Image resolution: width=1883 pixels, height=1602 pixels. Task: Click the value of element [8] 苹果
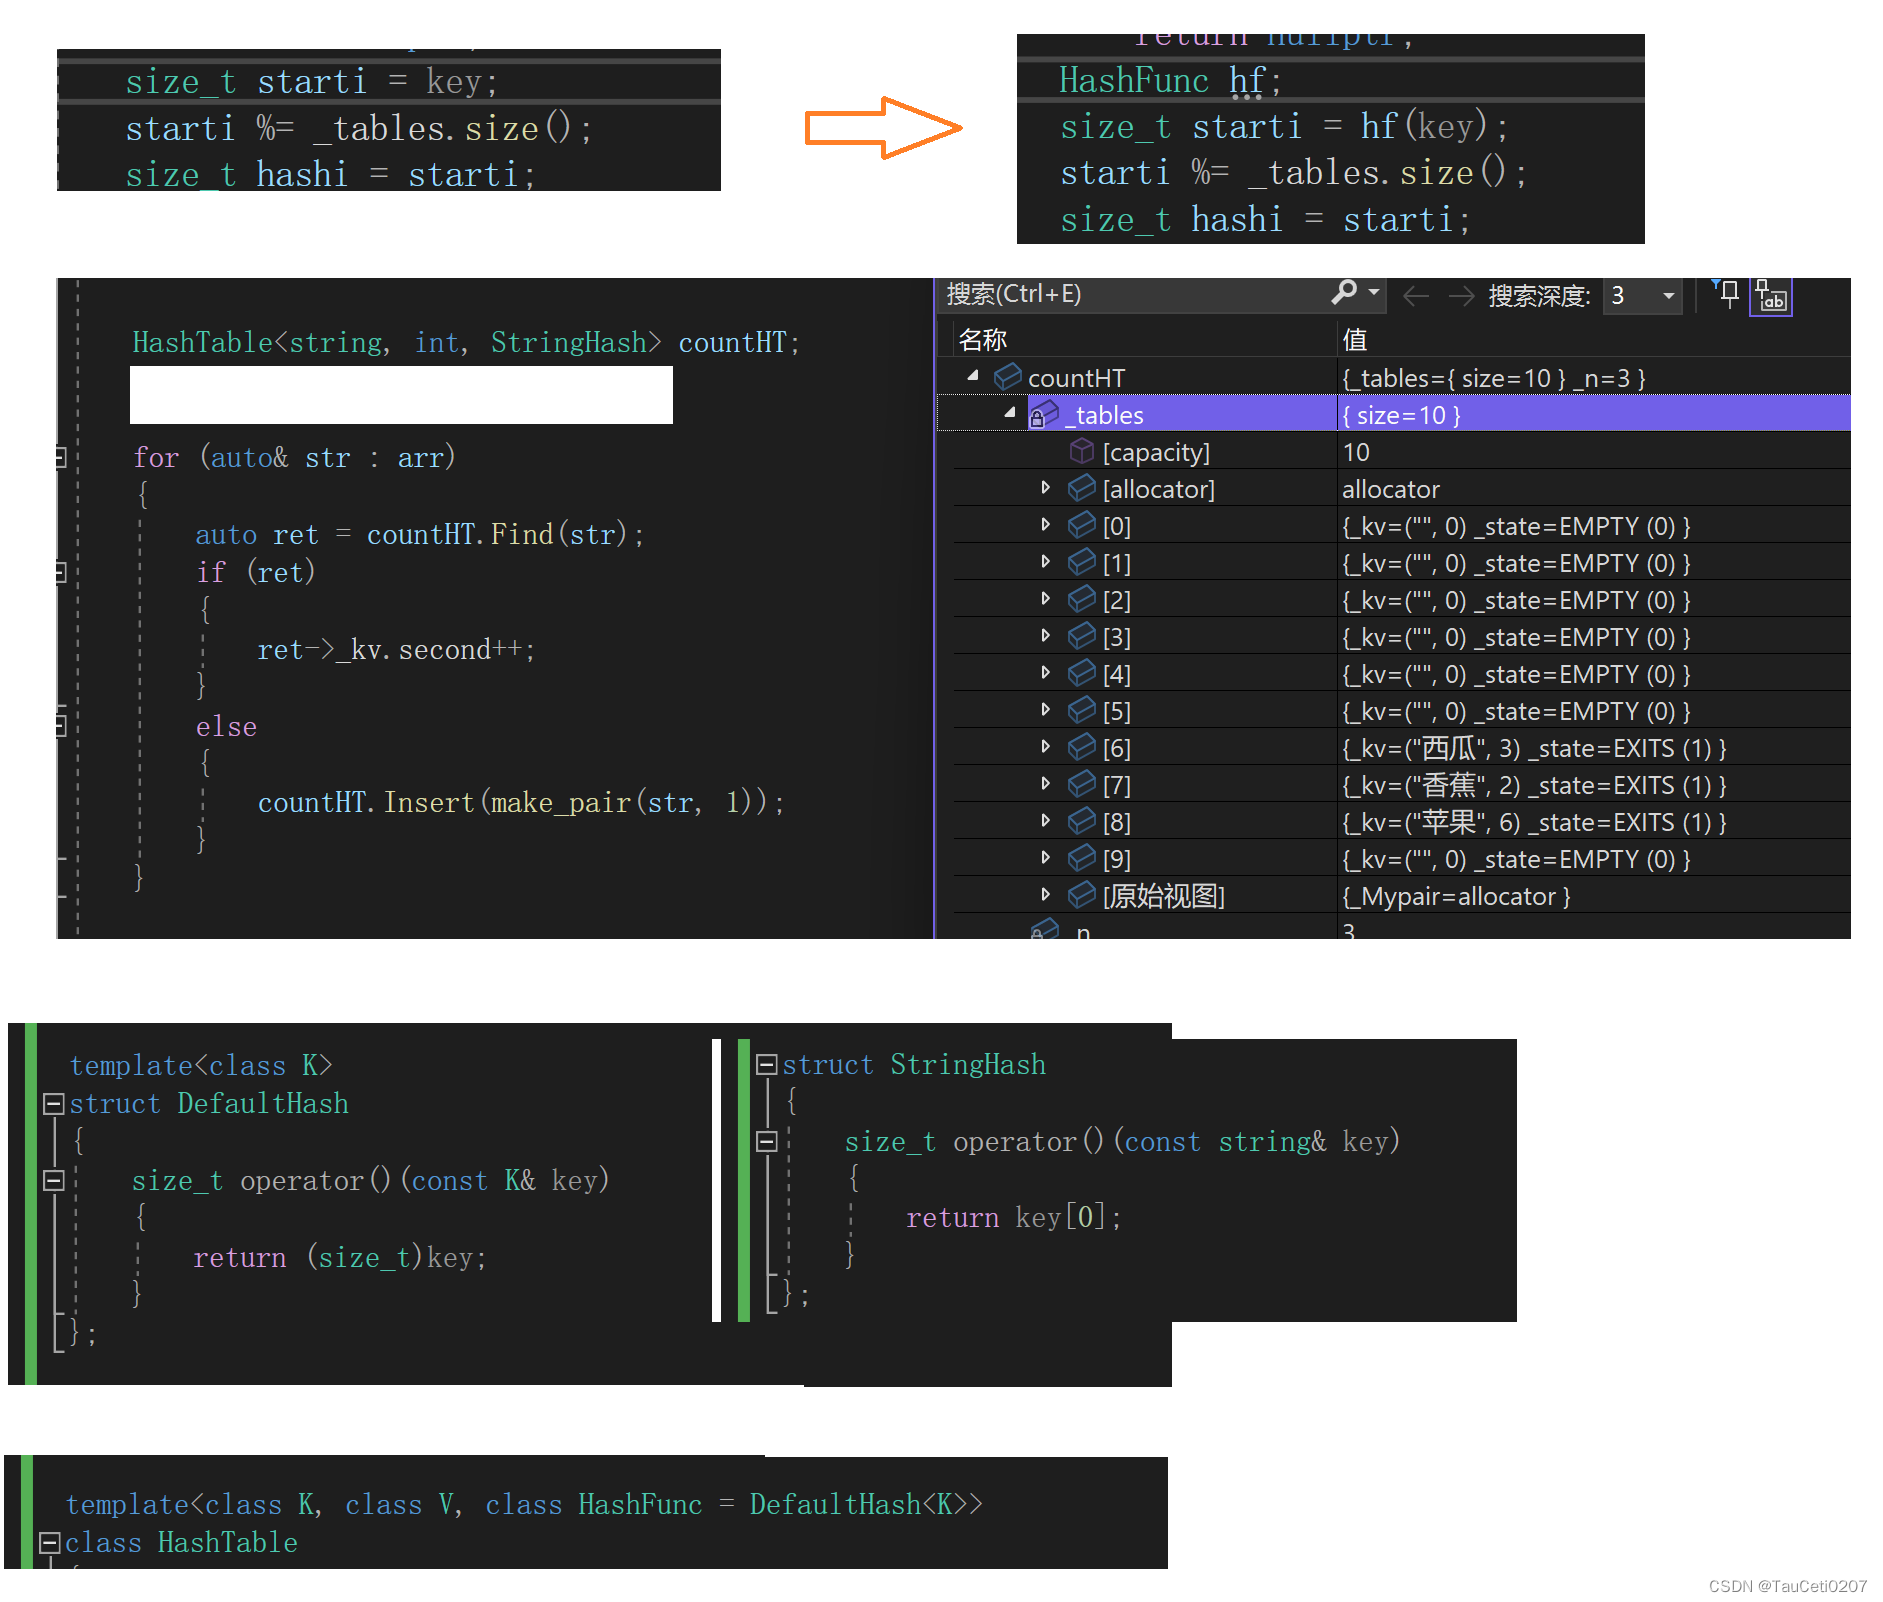(x=1534, y=822)
